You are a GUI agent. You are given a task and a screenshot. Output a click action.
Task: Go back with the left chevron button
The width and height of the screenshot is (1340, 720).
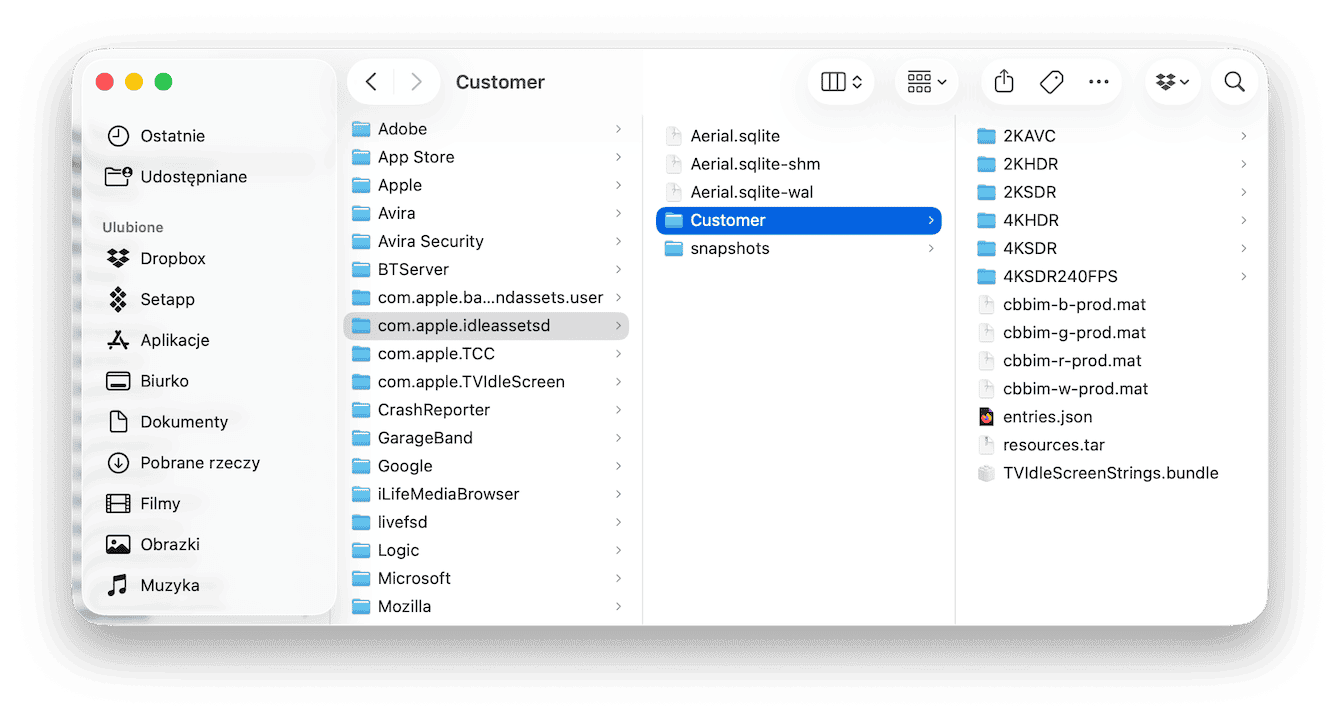[x=371, y=82]
